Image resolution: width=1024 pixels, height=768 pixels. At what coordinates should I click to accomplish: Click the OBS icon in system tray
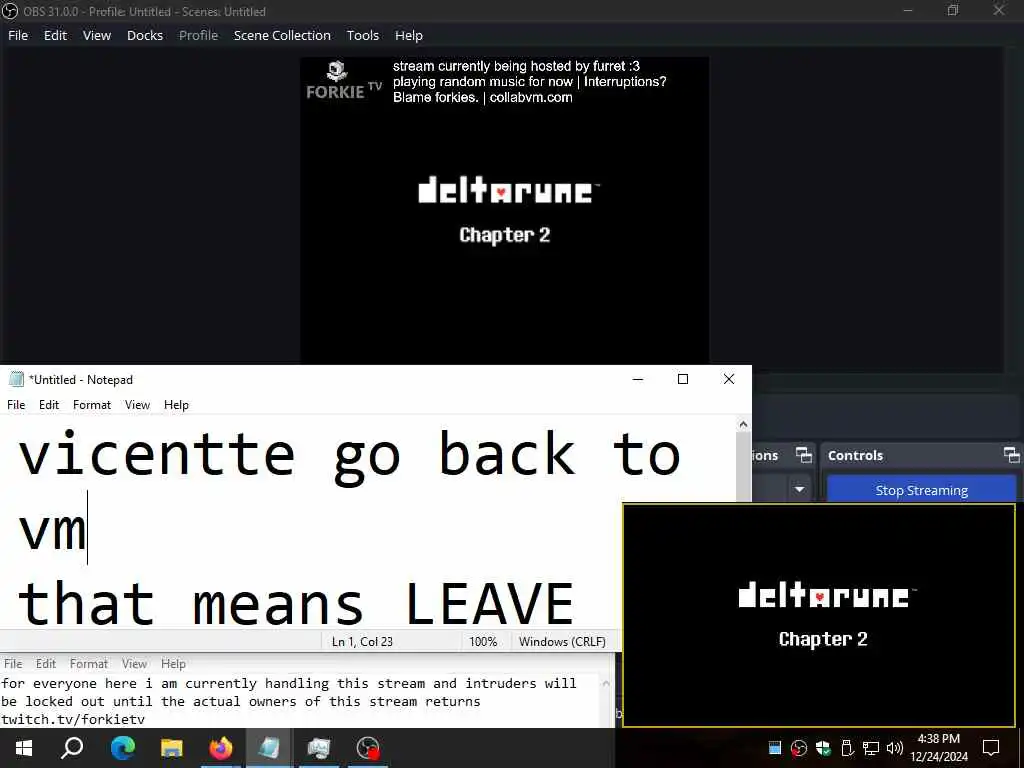pyautogui.click(x=799, y=748)
